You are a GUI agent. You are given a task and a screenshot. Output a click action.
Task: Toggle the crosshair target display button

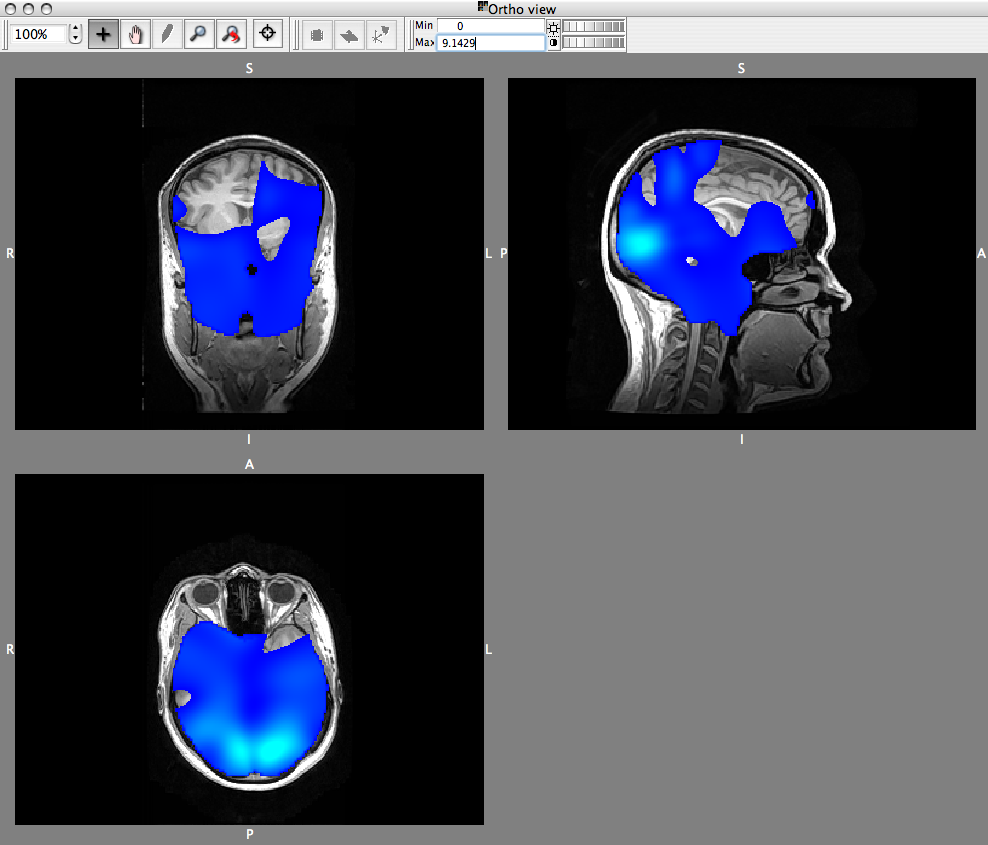tap(267, 34)
